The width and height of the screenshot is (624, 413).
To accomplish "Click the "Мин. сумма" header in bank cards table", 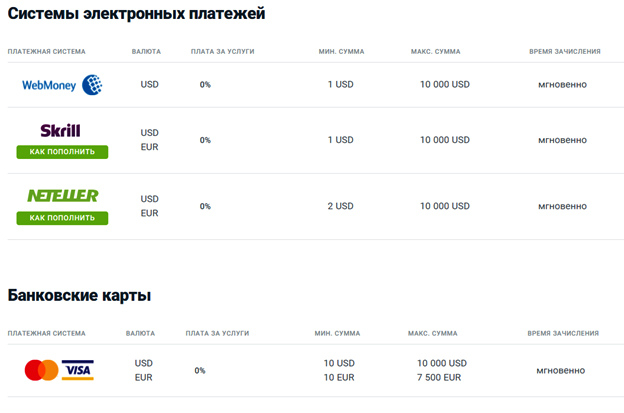I will [337, 333].
